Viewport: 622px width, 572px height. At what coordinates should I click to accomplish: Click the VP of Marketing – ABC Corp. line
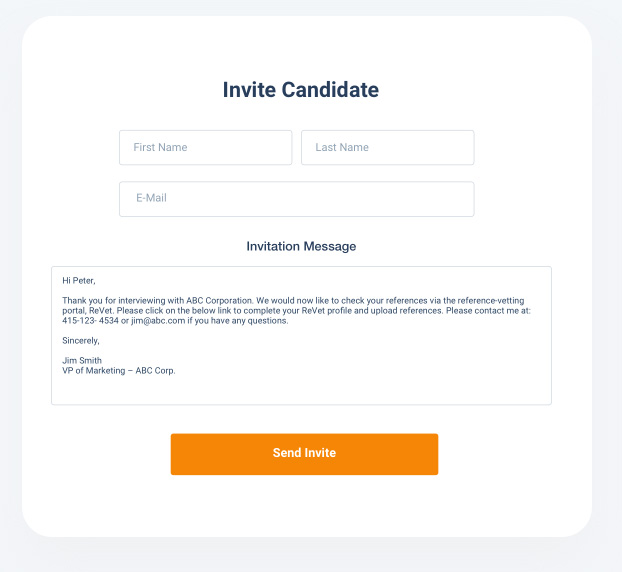[x=119, y=370]
